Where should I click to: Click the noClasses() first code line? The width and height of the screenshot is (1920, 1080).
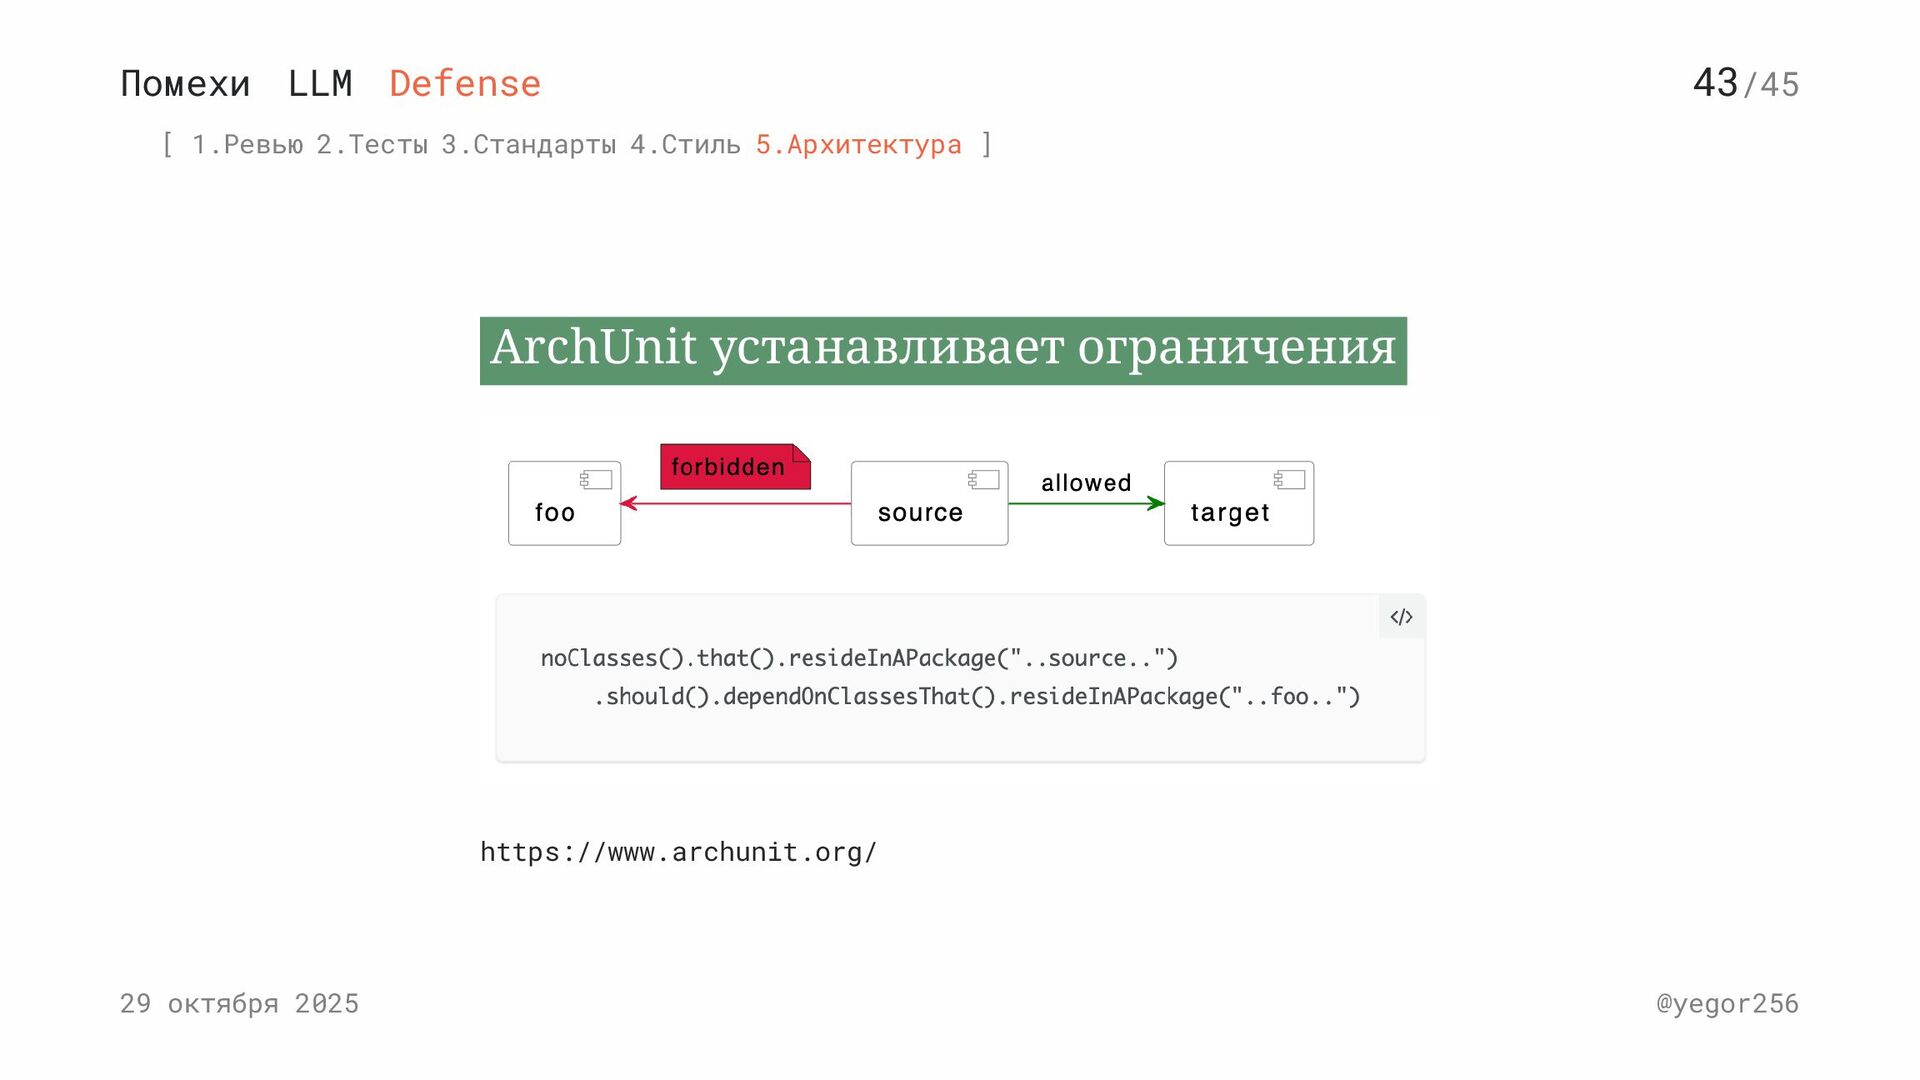[859, 658]
